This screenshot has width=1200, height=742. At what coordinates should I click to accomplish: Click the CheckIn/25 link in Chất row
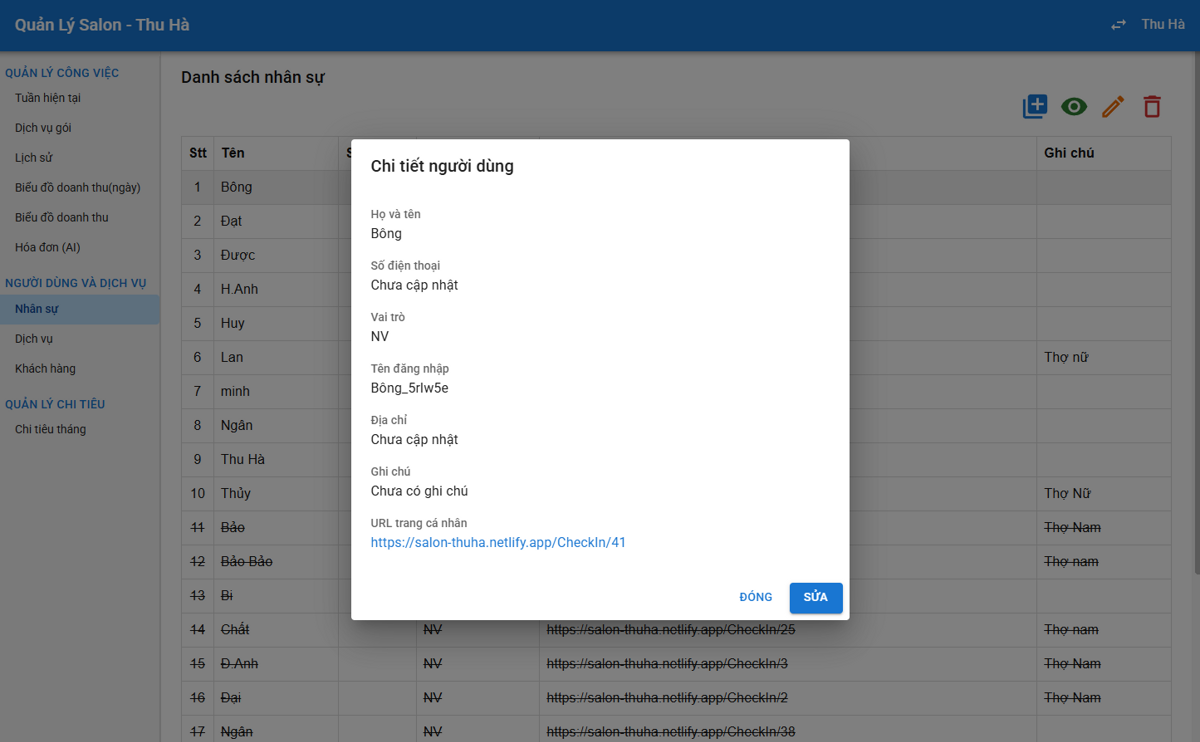coord(671,629)
